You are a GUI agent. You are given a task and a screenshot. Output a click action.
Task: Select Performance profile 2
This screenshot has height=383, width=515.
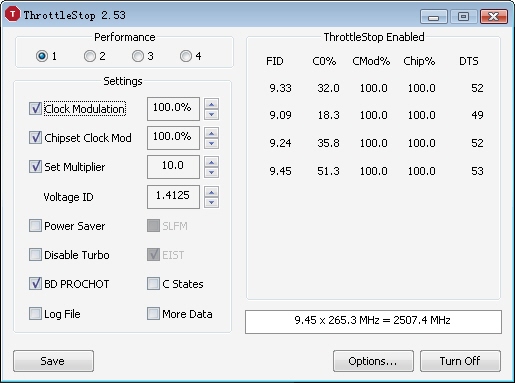[90, 56]
